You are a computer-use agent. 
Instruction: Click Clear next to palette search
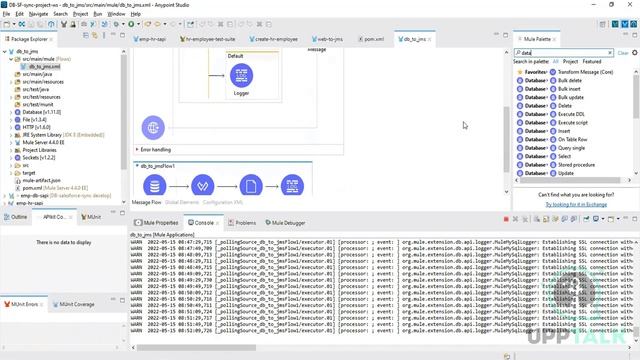[623, 53]
